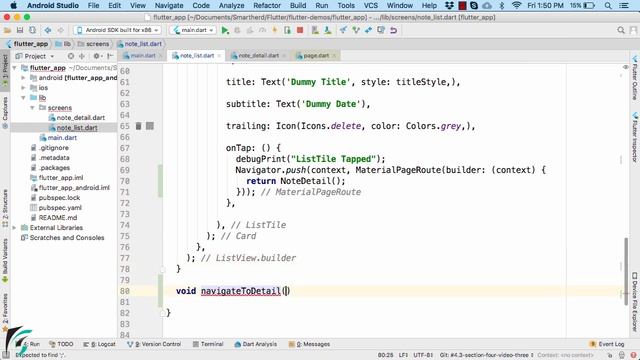This screenshot has height=360, width=640.
Task: Click the screens breadcrumb in navigation bar
Action: click(93, 44)
